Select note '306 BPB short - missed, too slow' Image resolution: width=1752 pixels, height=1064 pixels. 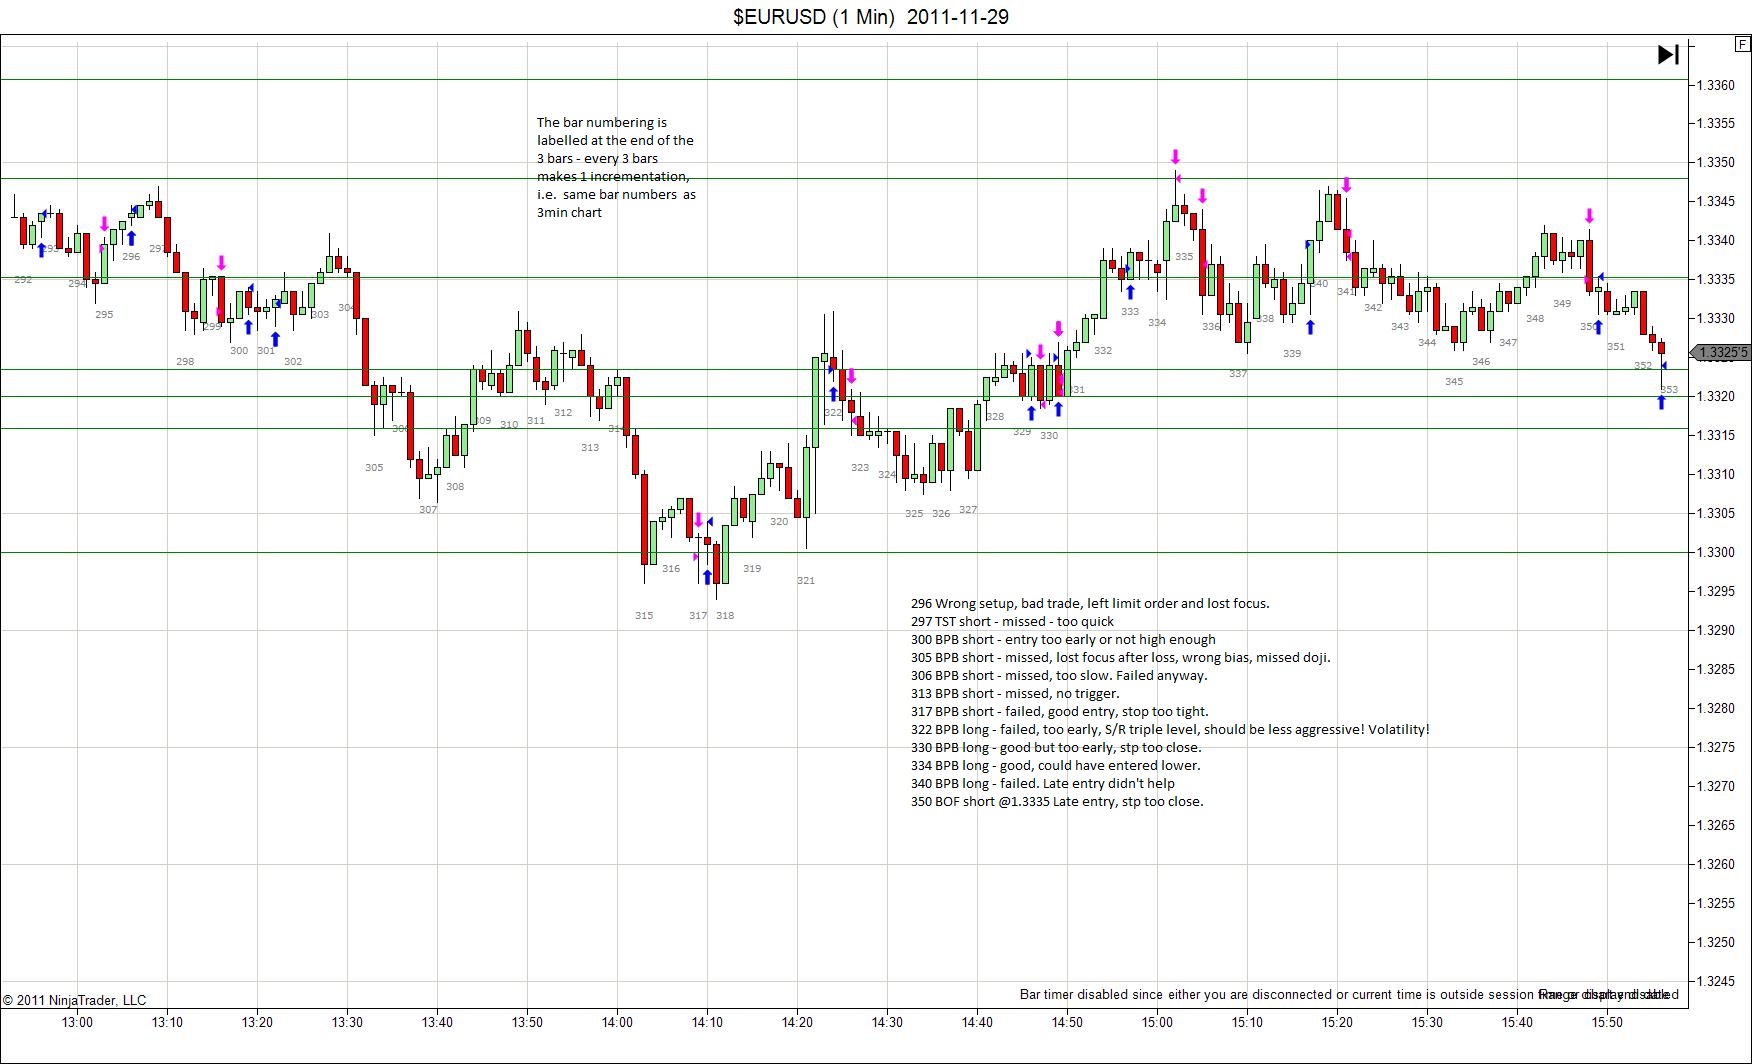1059,675
